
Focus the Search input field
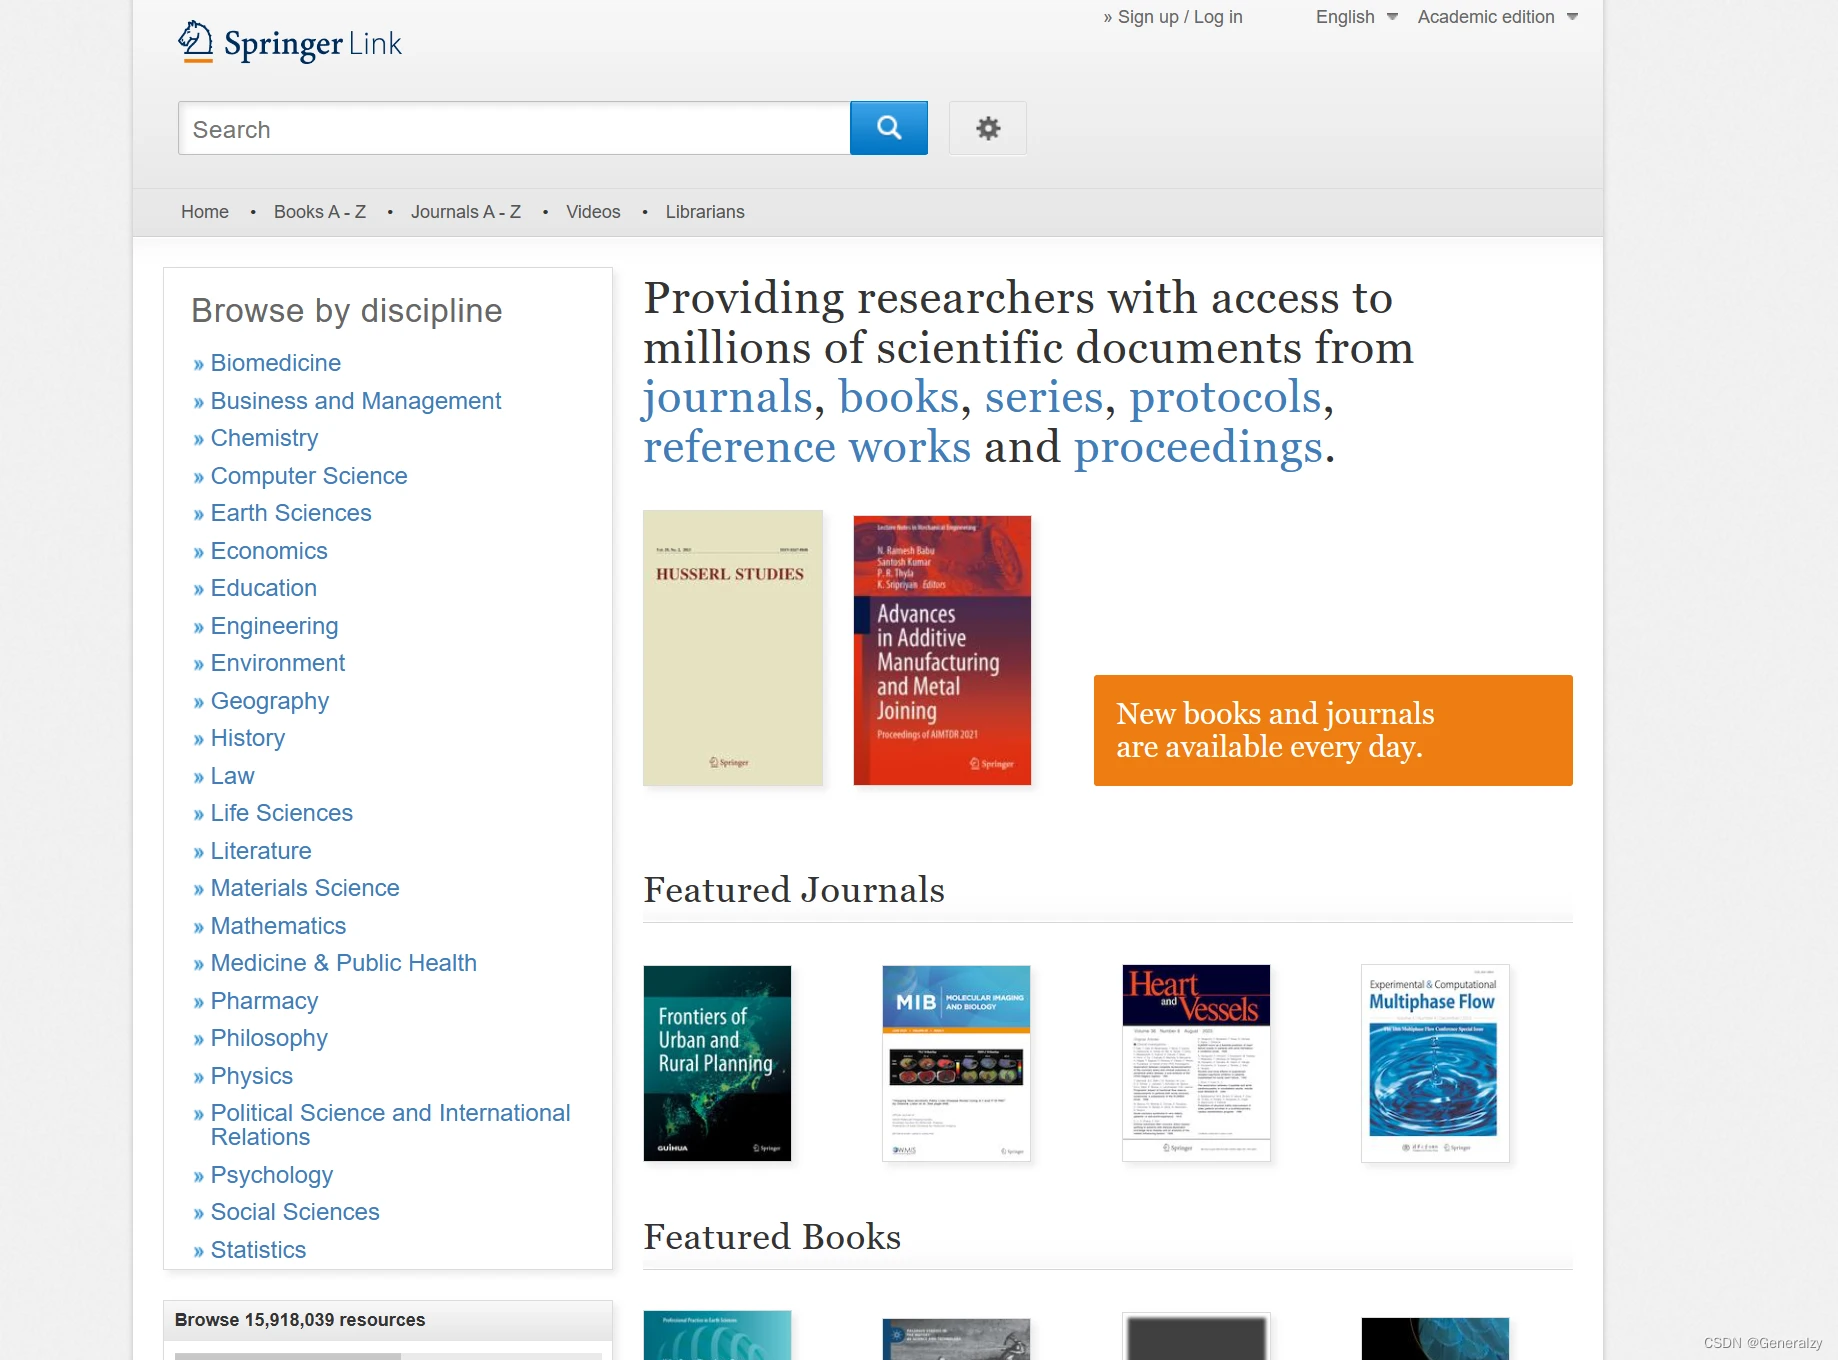(x=514, y=128)
